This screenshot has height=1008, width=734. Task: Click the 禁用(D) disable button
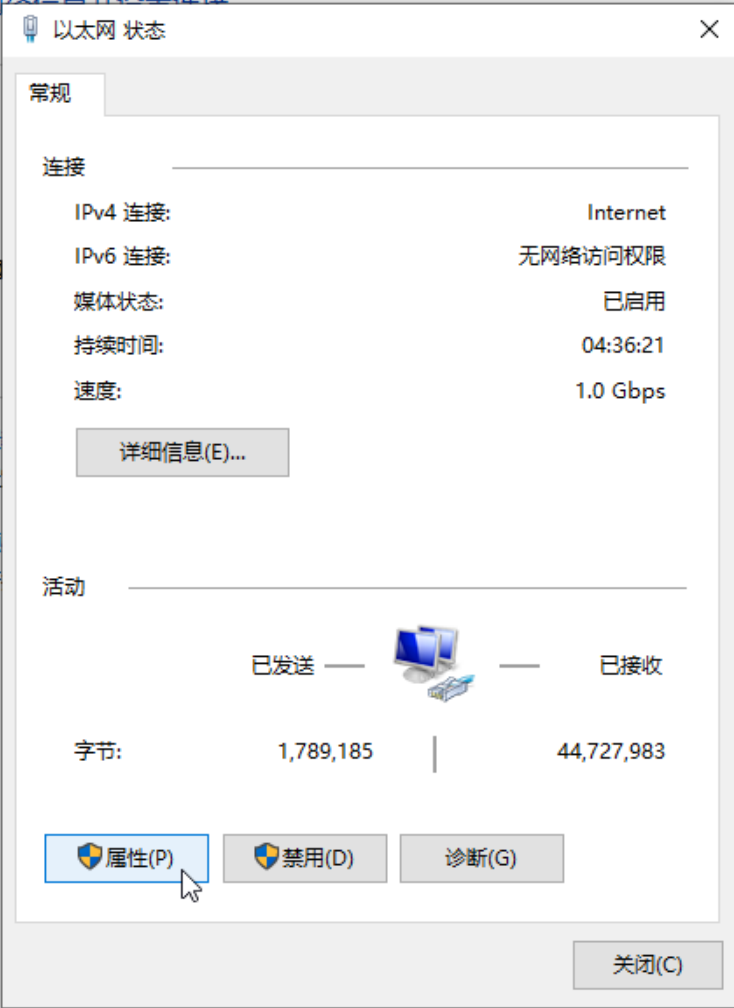[305, 858]
